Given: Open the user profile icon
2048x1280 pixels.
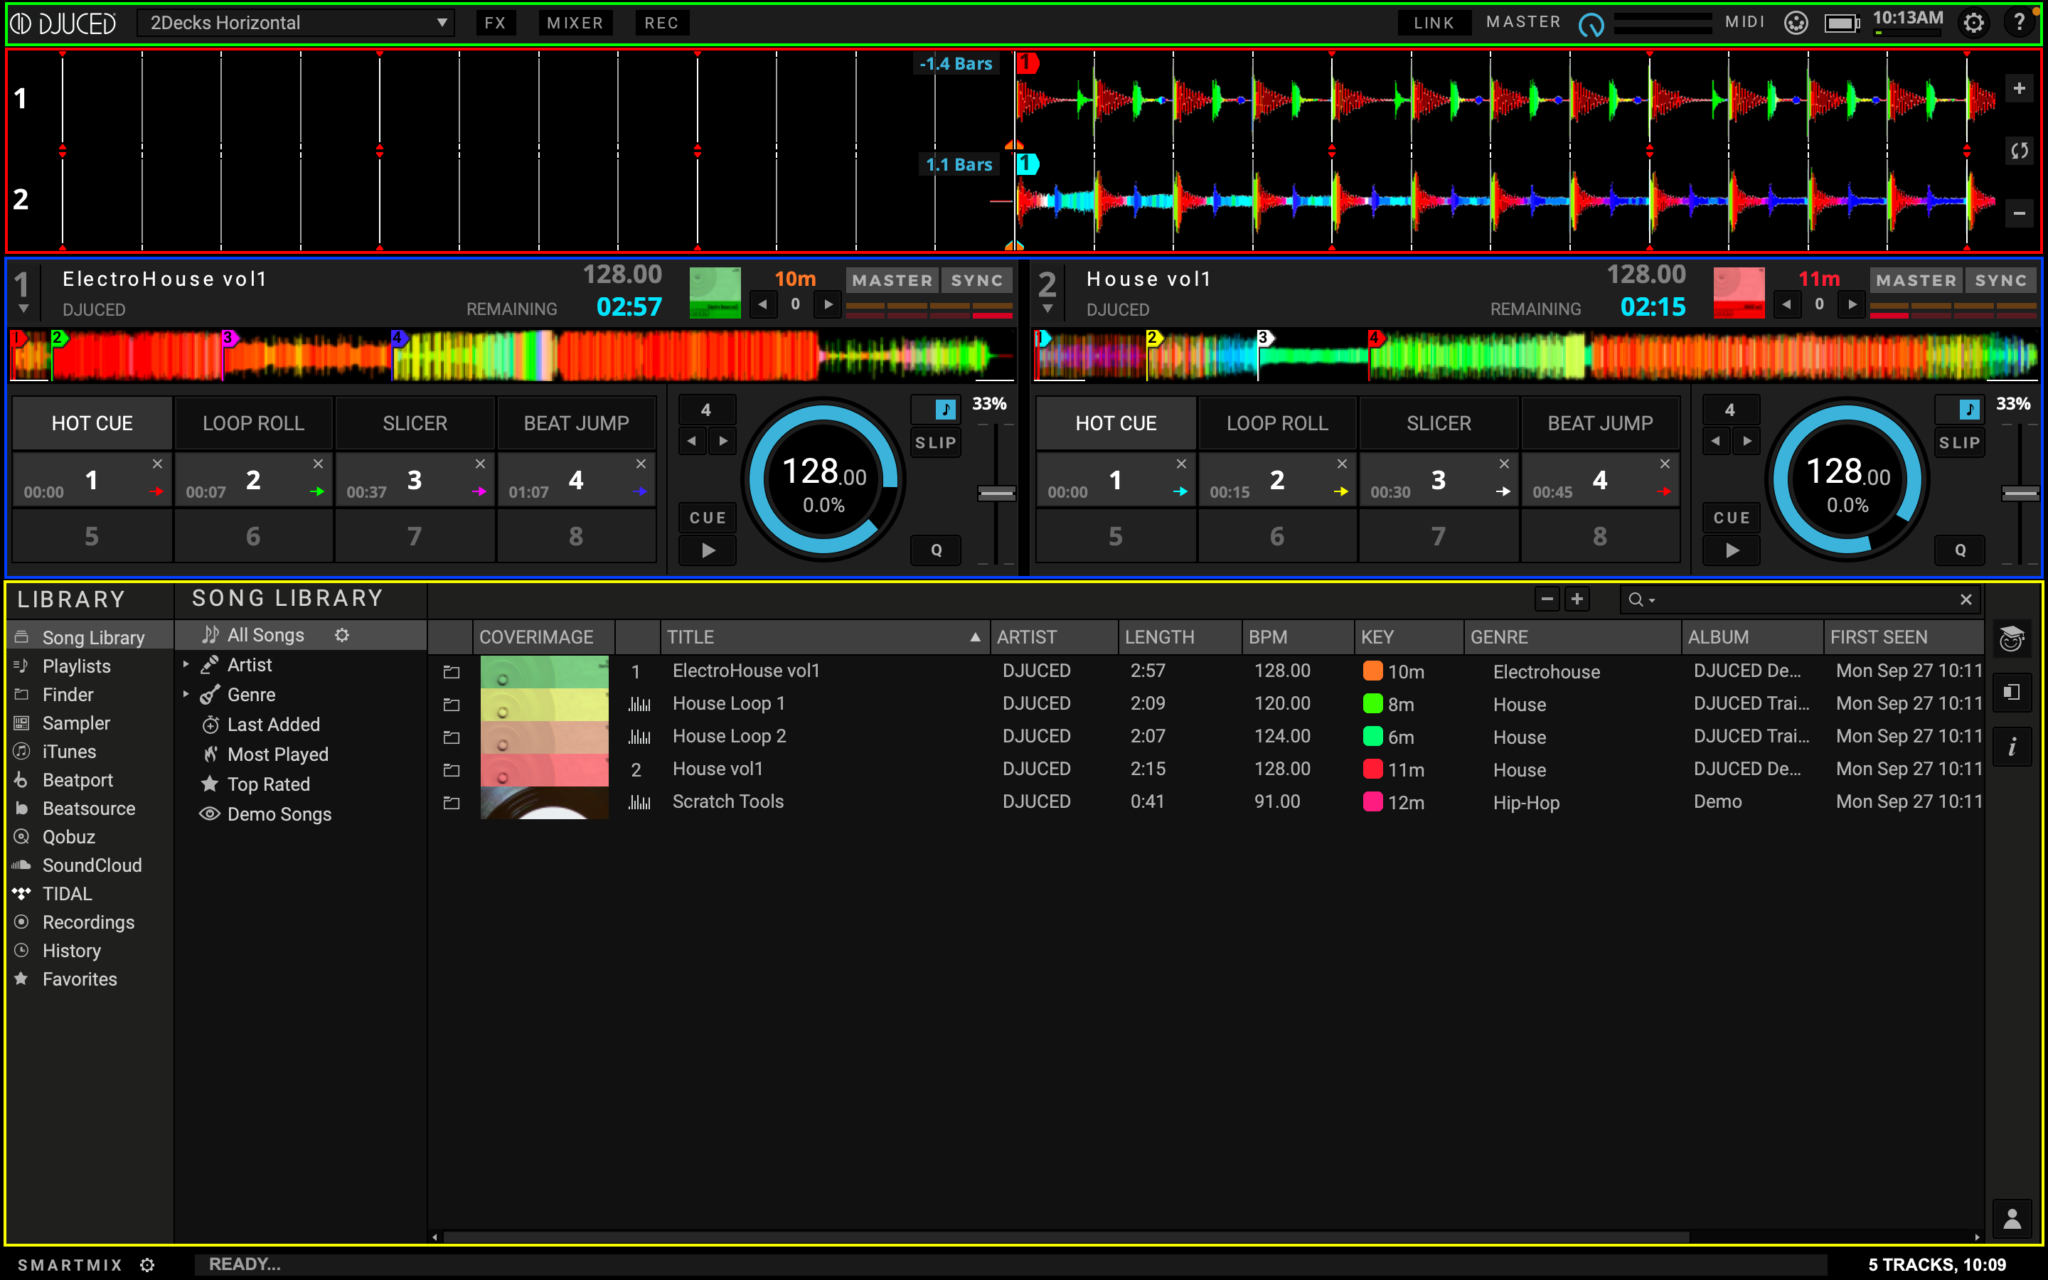Looking at the screenshot, I should pos(2012,1219).
